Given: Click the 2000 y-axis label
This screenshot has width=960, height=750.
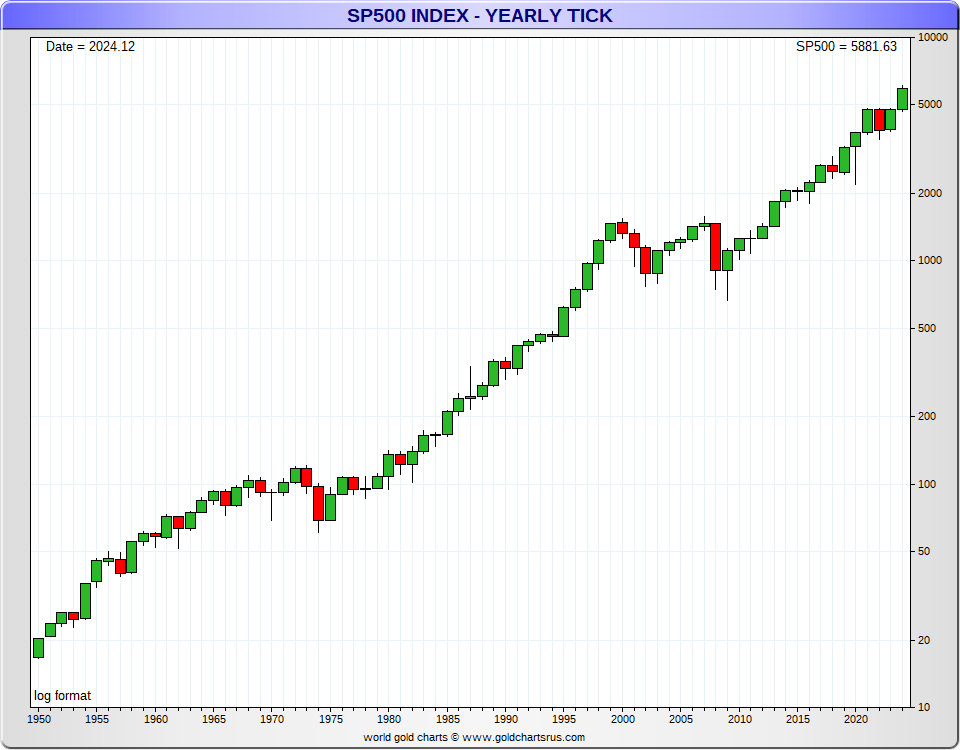Looking at the screenshot, I should [930, 193].
